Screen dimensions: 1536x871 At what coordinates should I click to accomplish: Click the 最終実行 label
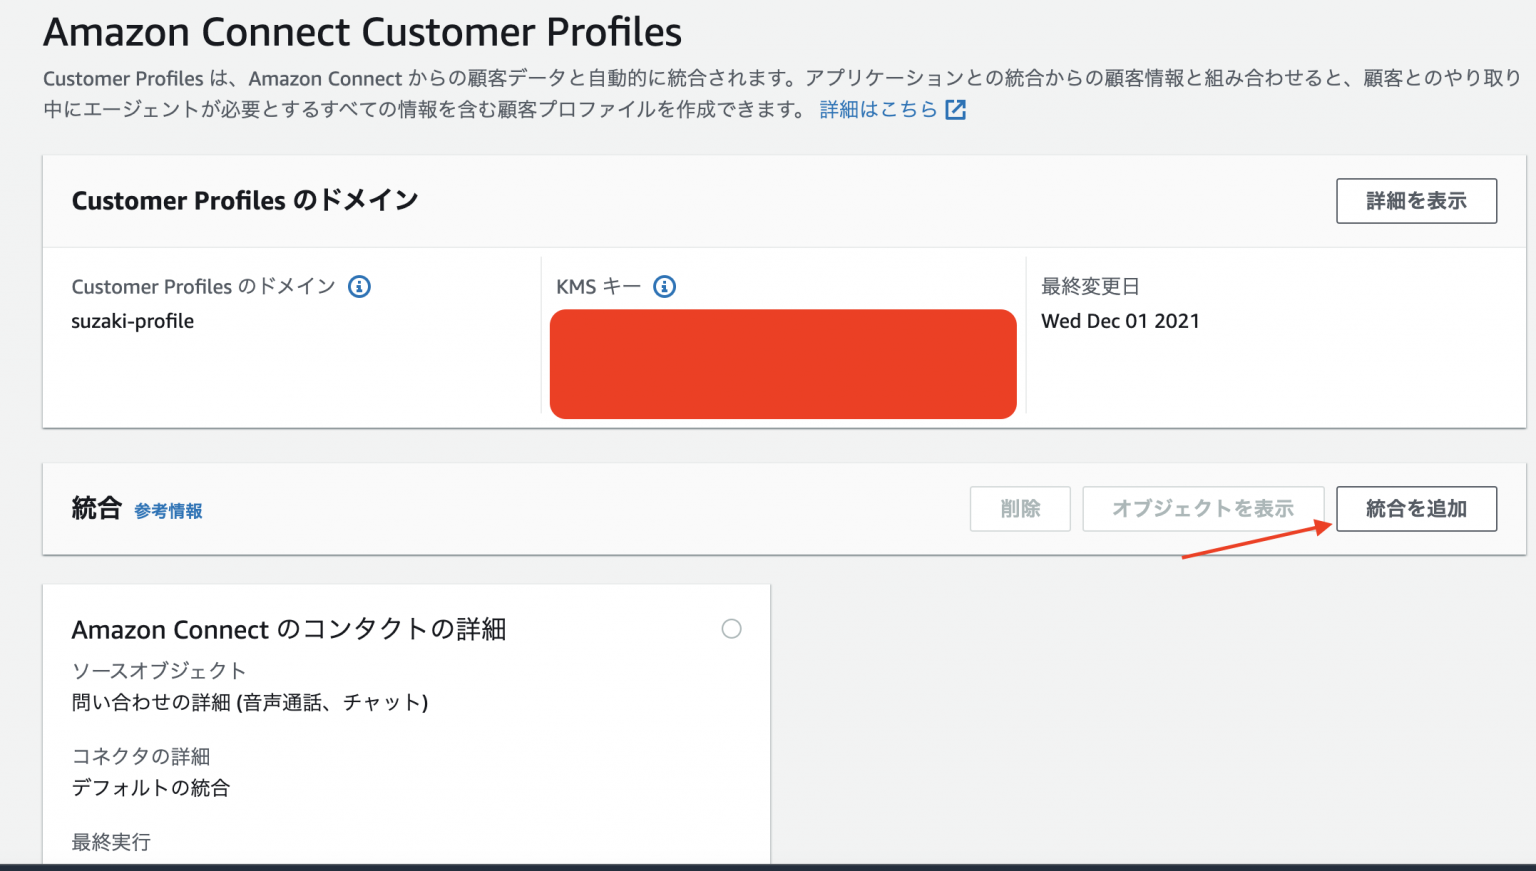[x=111, y=841]
